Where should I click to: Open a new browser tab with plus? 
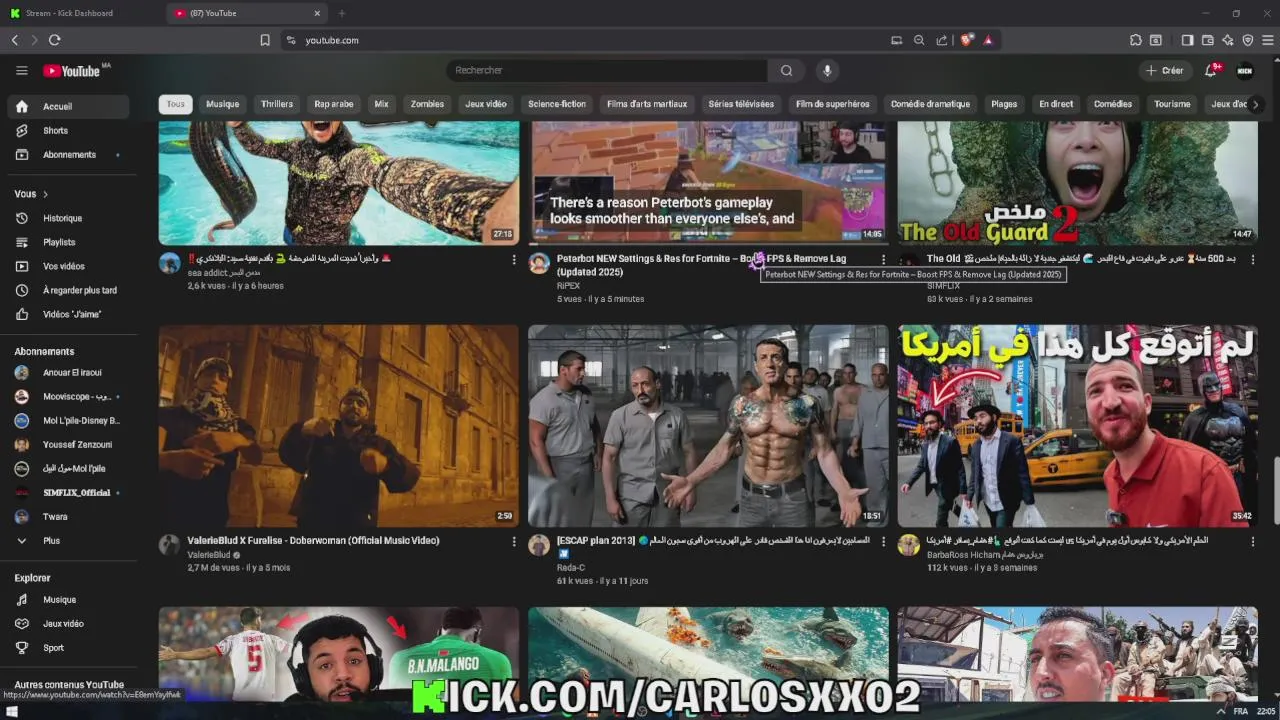pos(341,13)
